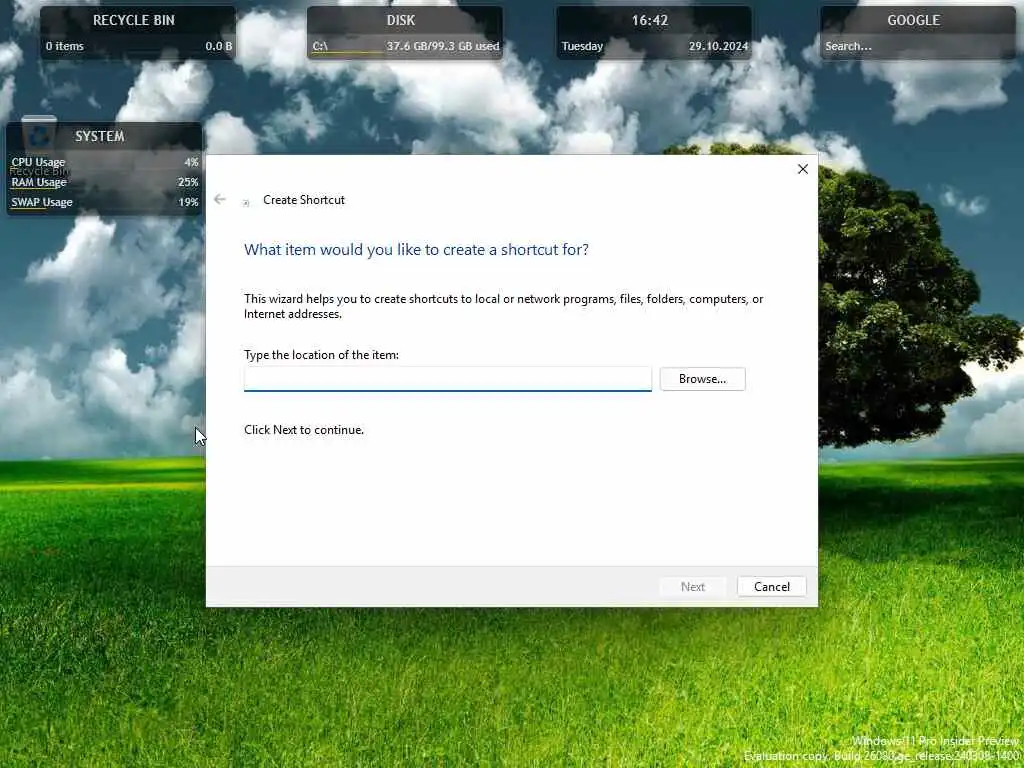1024x768 pixels.
Task: Click the RECYCLE BIN widget title
Action: click(x=134, y=20)
